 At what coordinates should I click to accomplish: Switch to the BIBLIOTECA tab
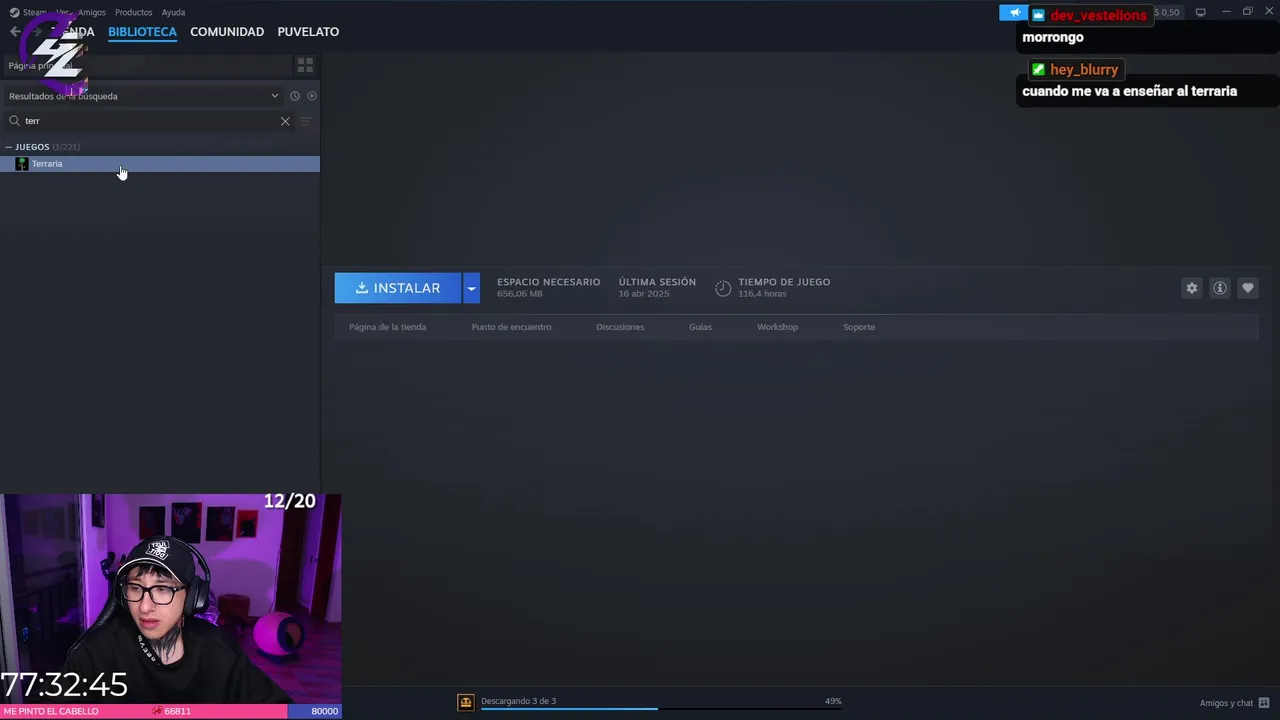142,32
